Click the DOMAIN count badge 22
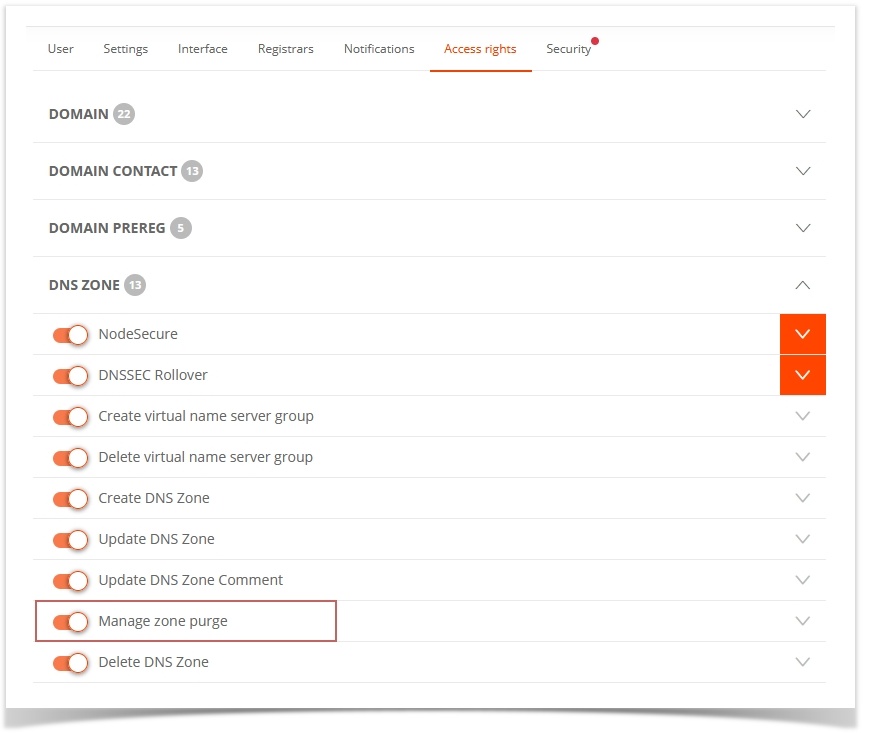869x737 pixels. point(124,114)
